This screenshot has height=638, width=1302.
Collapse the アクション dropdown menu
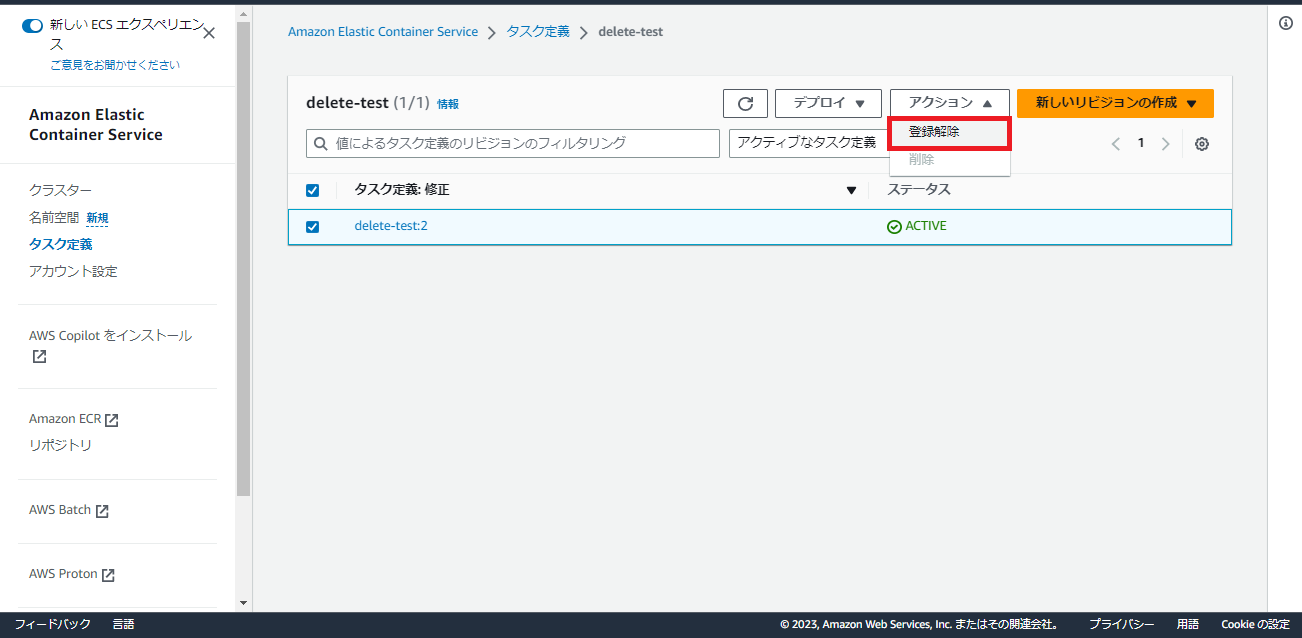(949, 103)
